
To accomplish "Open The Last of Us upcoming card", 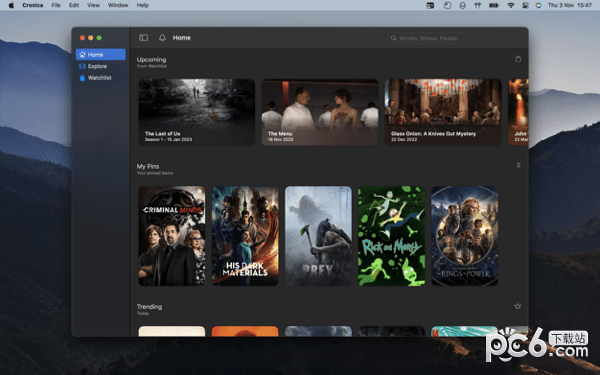I will click(197, 112).
